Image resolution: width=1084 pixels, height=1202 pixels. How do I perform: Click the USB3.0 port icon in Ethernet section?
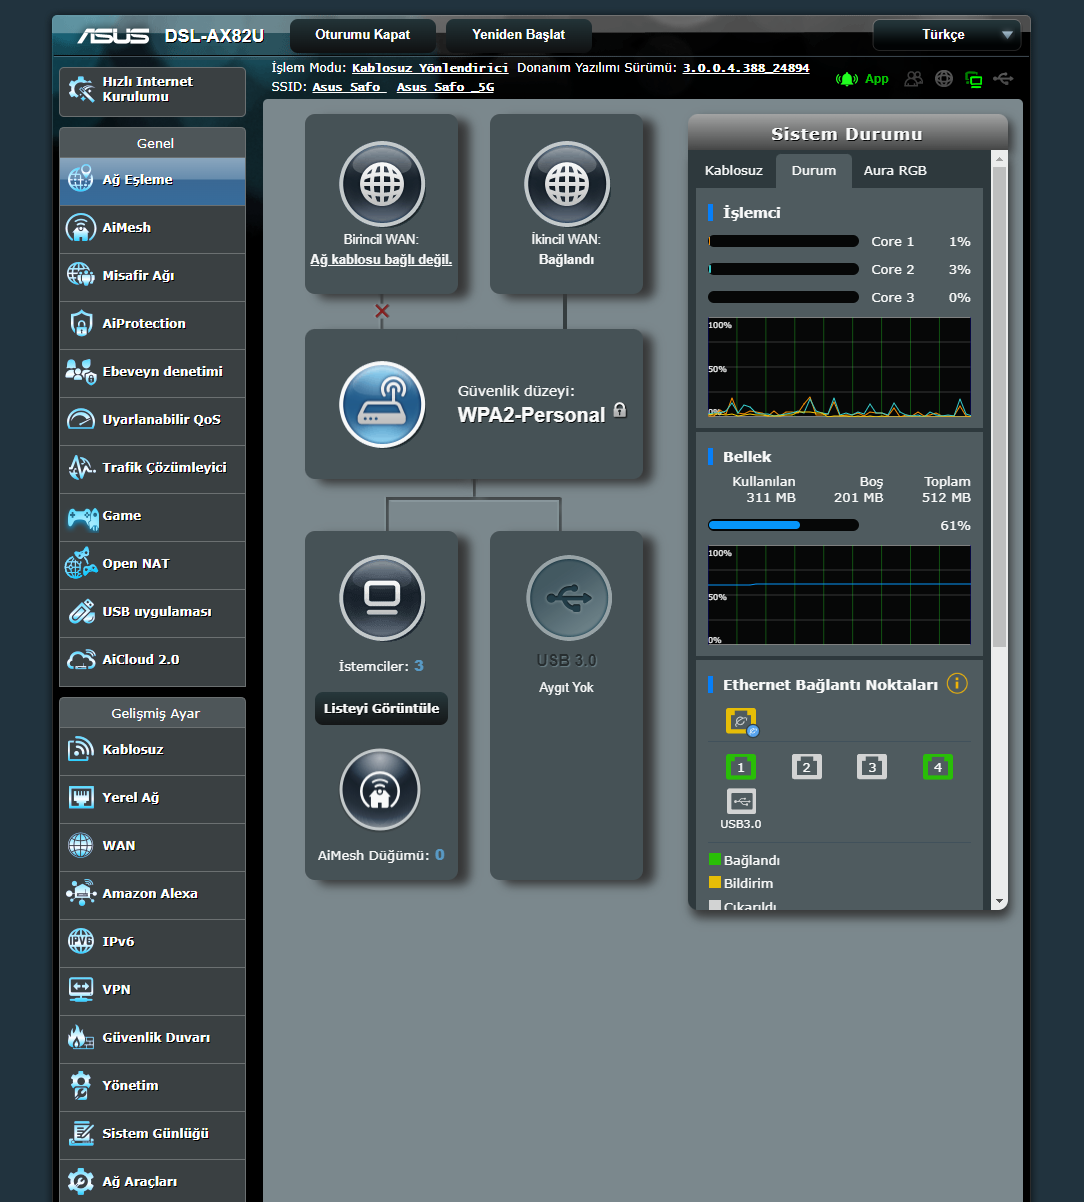click(741, 801)
